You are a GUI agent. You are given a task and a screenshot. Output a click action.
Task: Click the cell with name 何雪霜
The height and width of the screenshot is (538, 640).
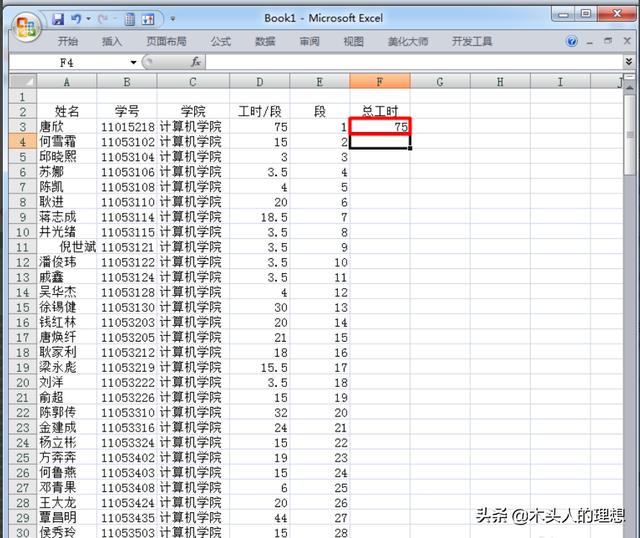click(x=67, y=142)
